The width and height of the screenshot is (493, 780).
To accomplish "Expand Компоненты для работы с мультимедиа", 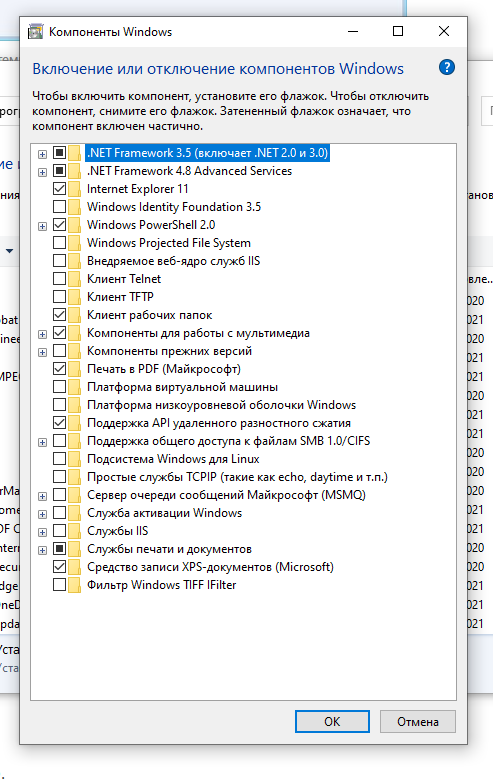I will point(42,334).
